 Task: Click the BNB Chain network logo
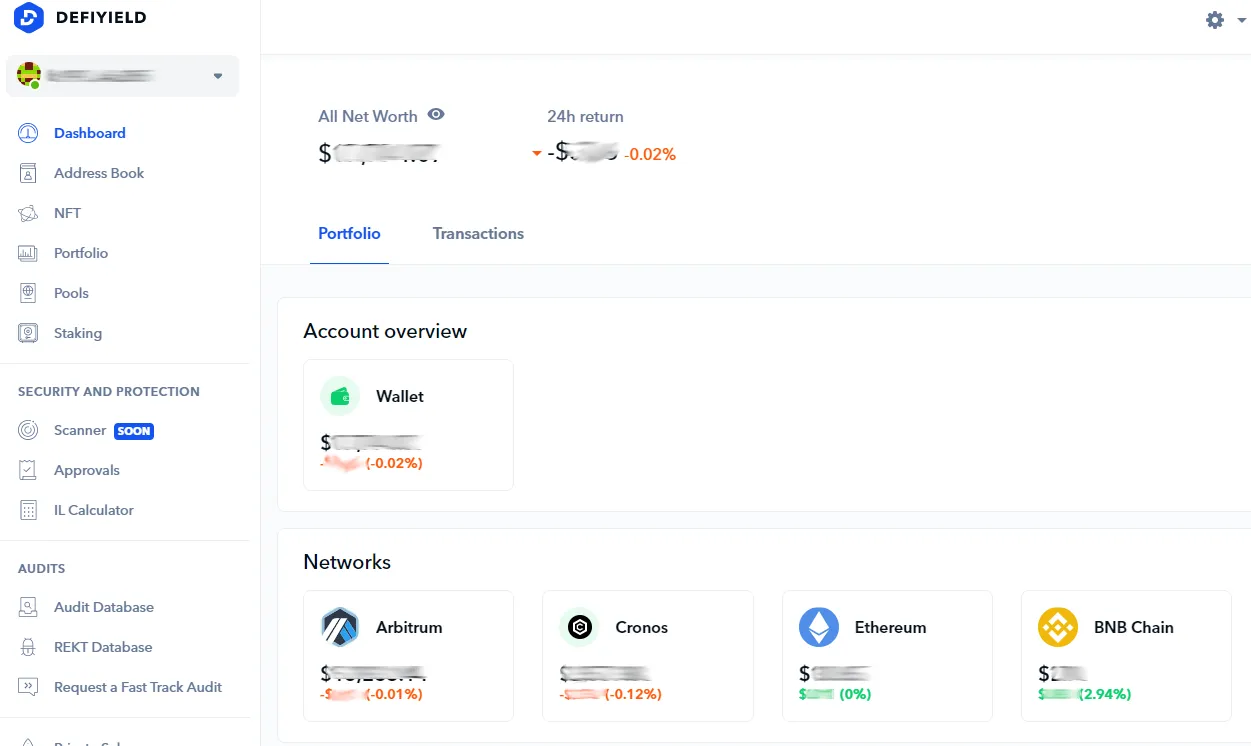(1058, 627)
